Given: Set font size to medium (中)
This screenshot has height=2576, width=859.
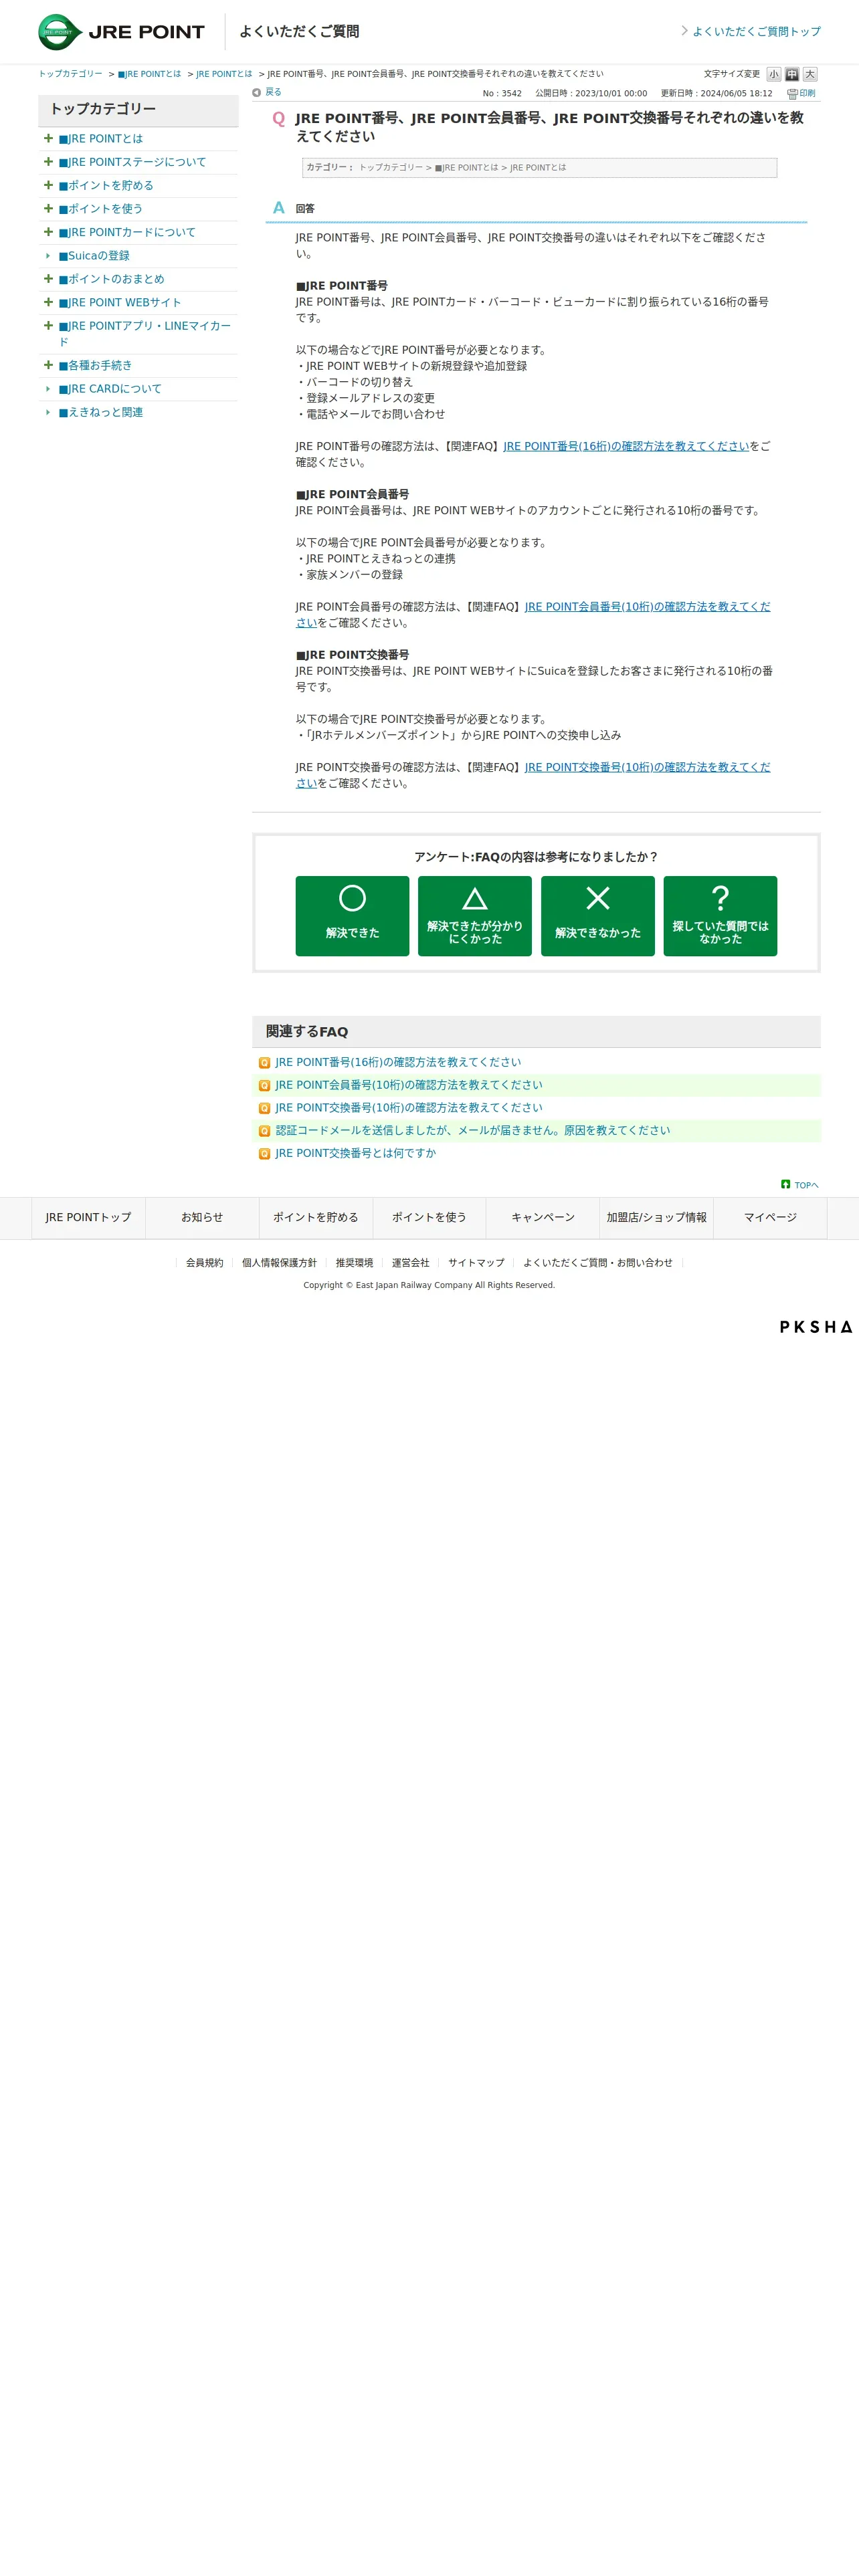Looking at the screenshot, I should click(x=792, y=74).
